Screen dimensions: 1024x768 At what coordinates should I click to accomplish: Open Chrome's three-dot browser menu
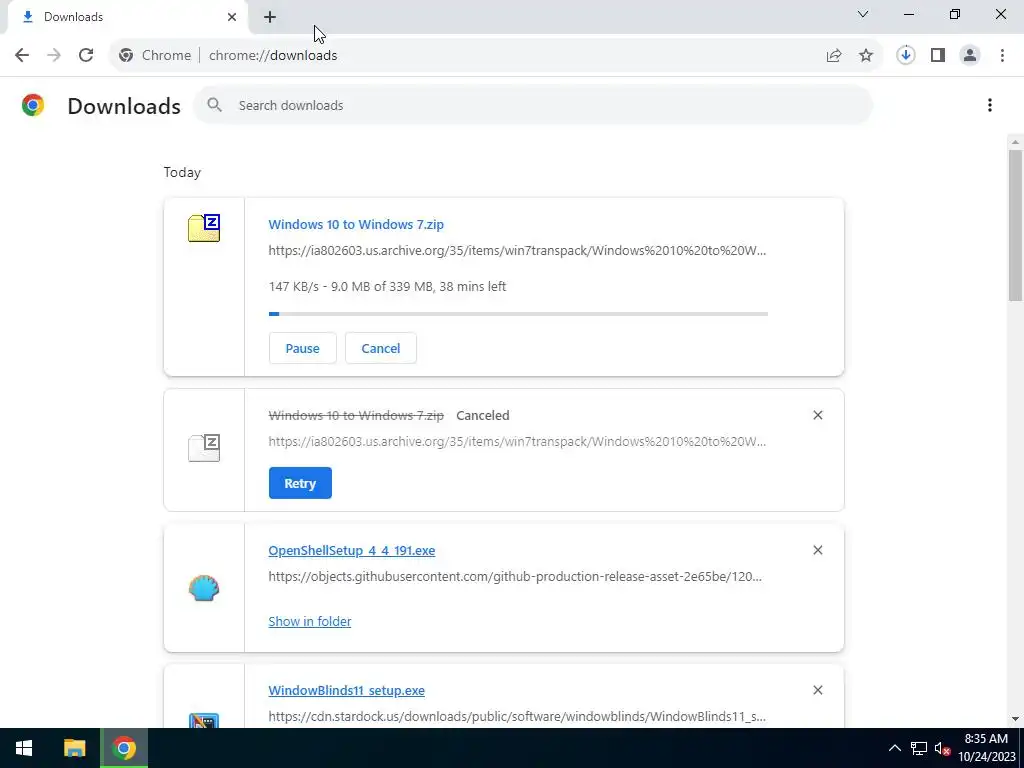click(x=1002, y=56)
